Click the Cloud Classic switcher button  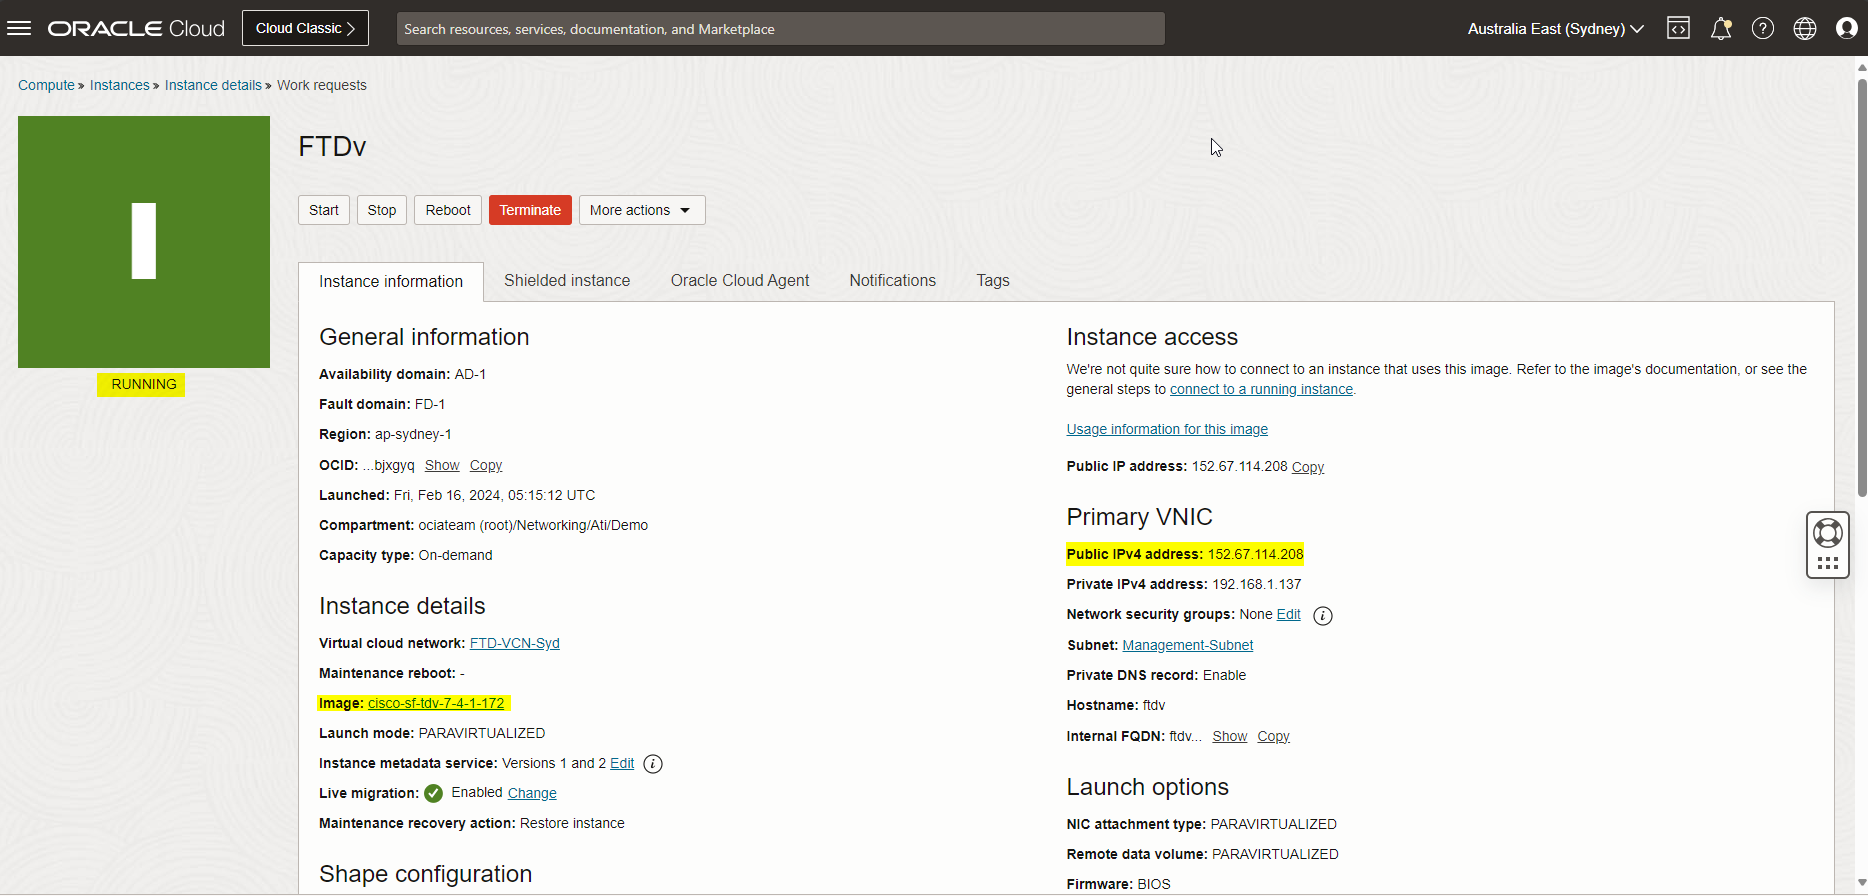tap(305, 28)
